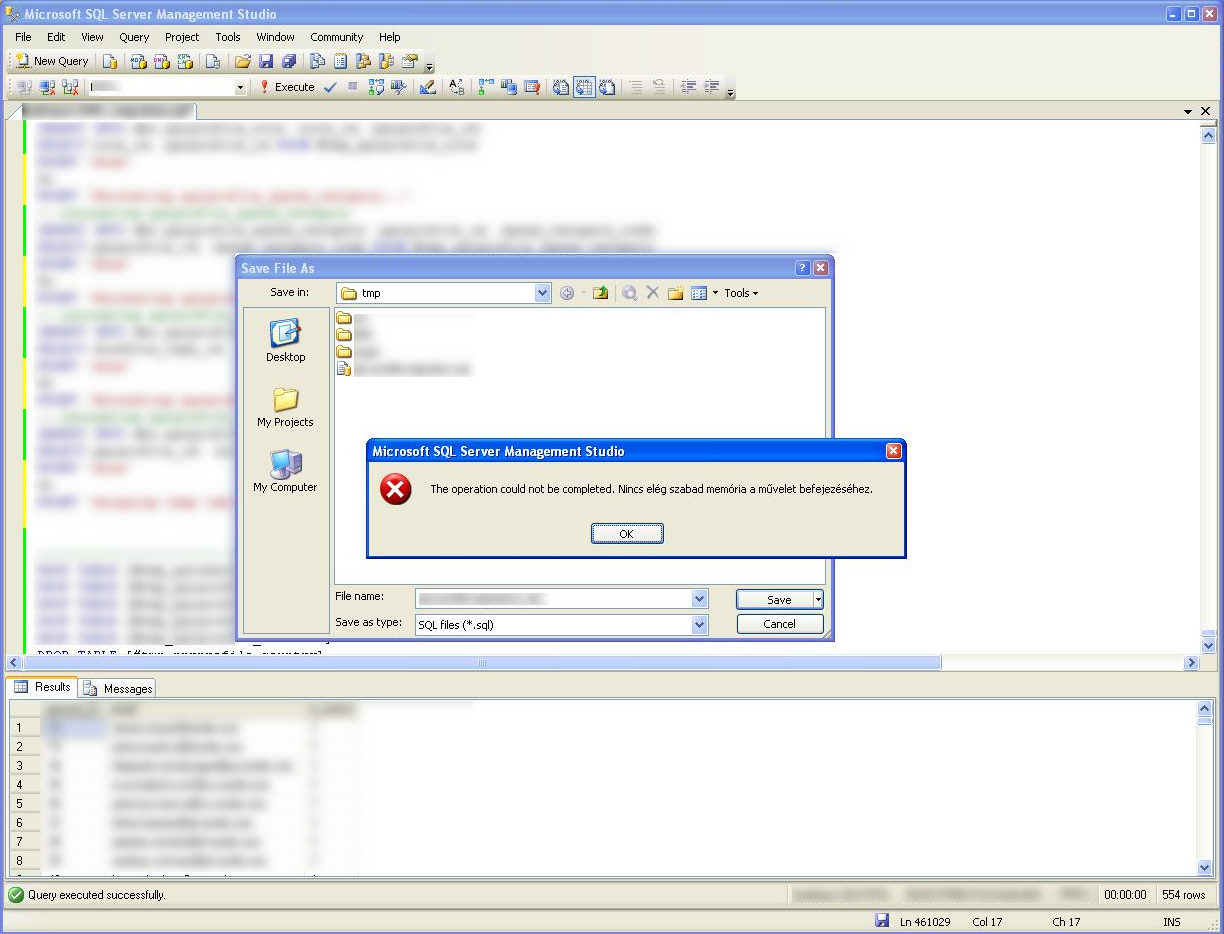Image resolution: width=1224 pixels, height=934 pixels.
Task: Click the '554 rows' status bar entry
Action: click(x=1184, y=895)
